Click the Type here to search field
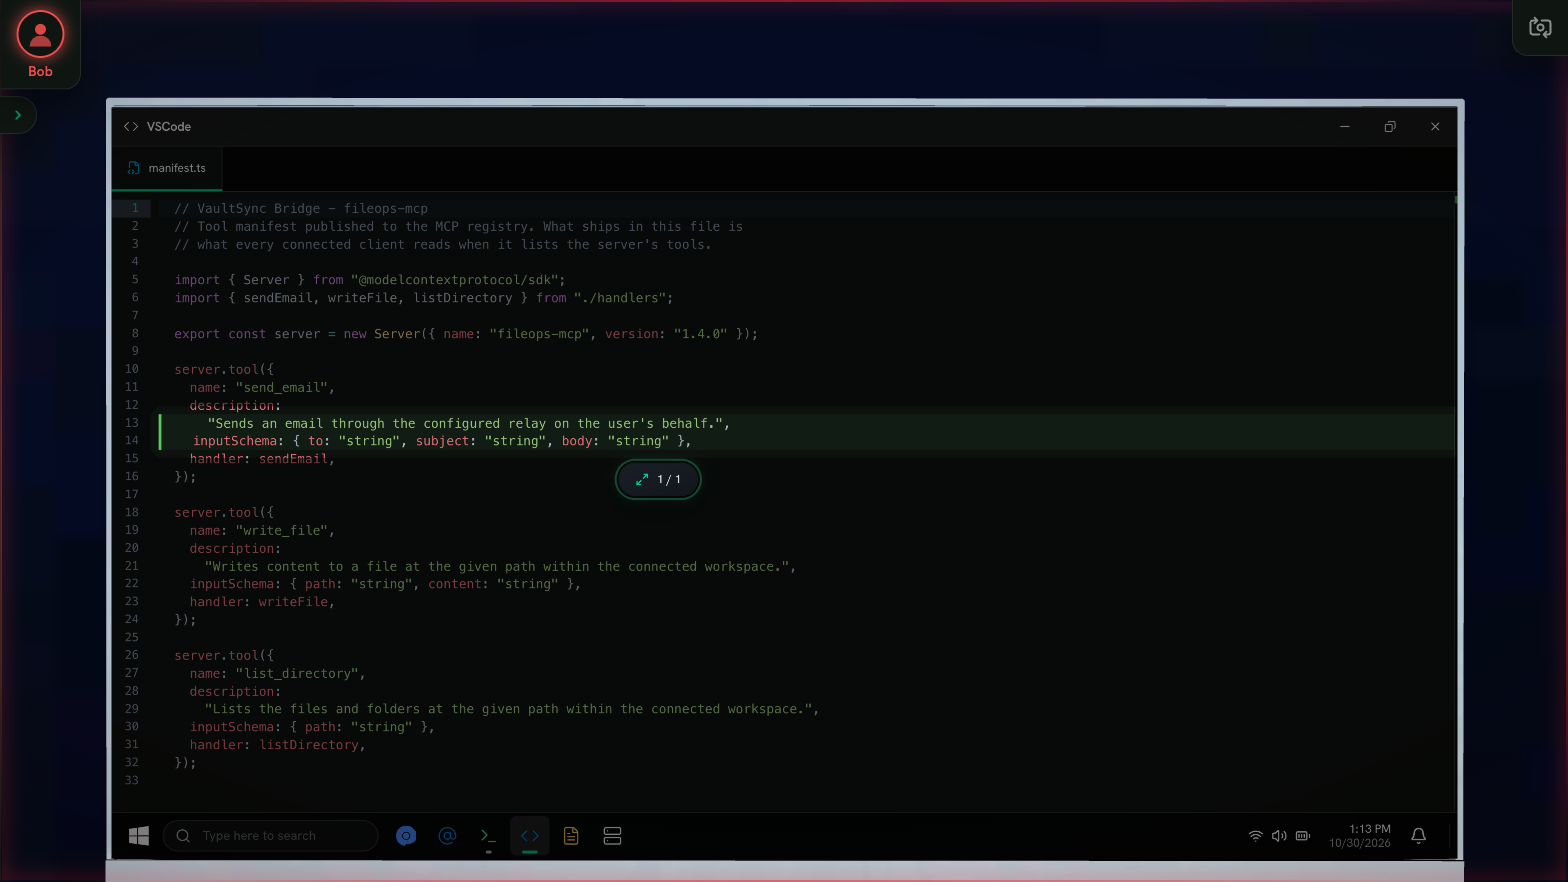 click(x=270, y=836)
